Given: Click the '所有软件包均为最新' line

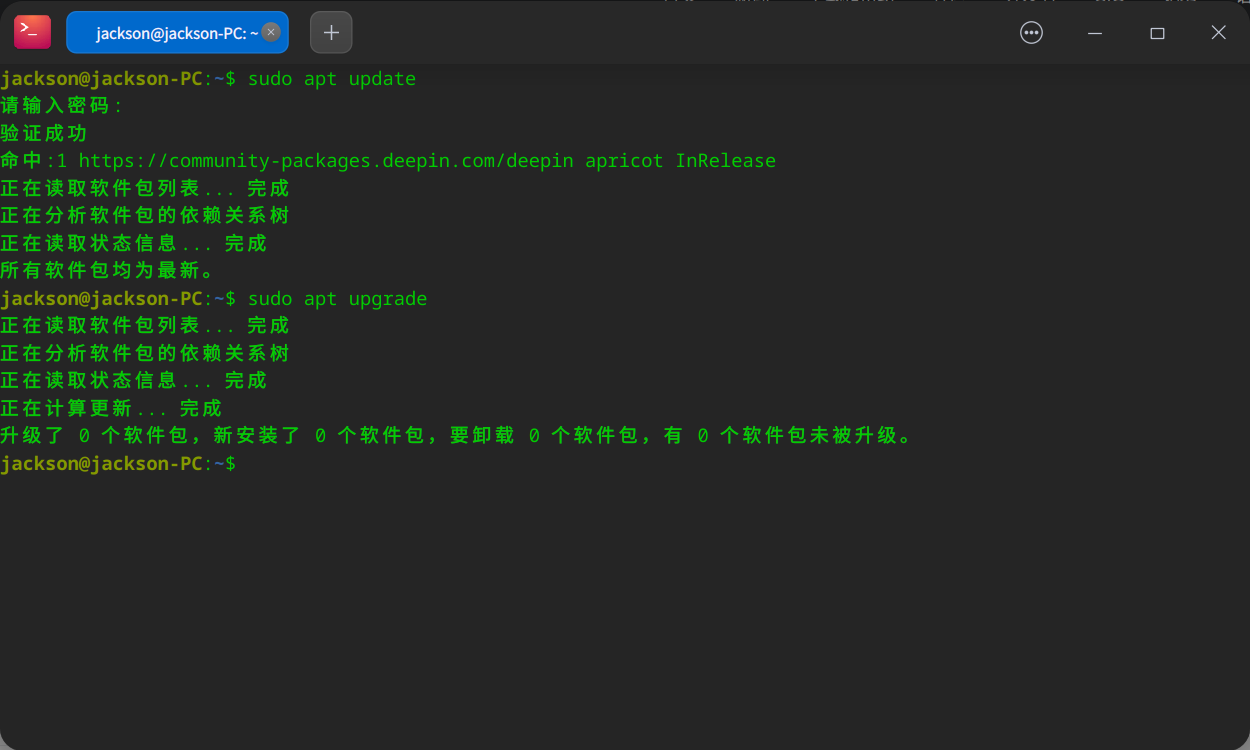Looking at the screenshot, I should pos(105,270).
